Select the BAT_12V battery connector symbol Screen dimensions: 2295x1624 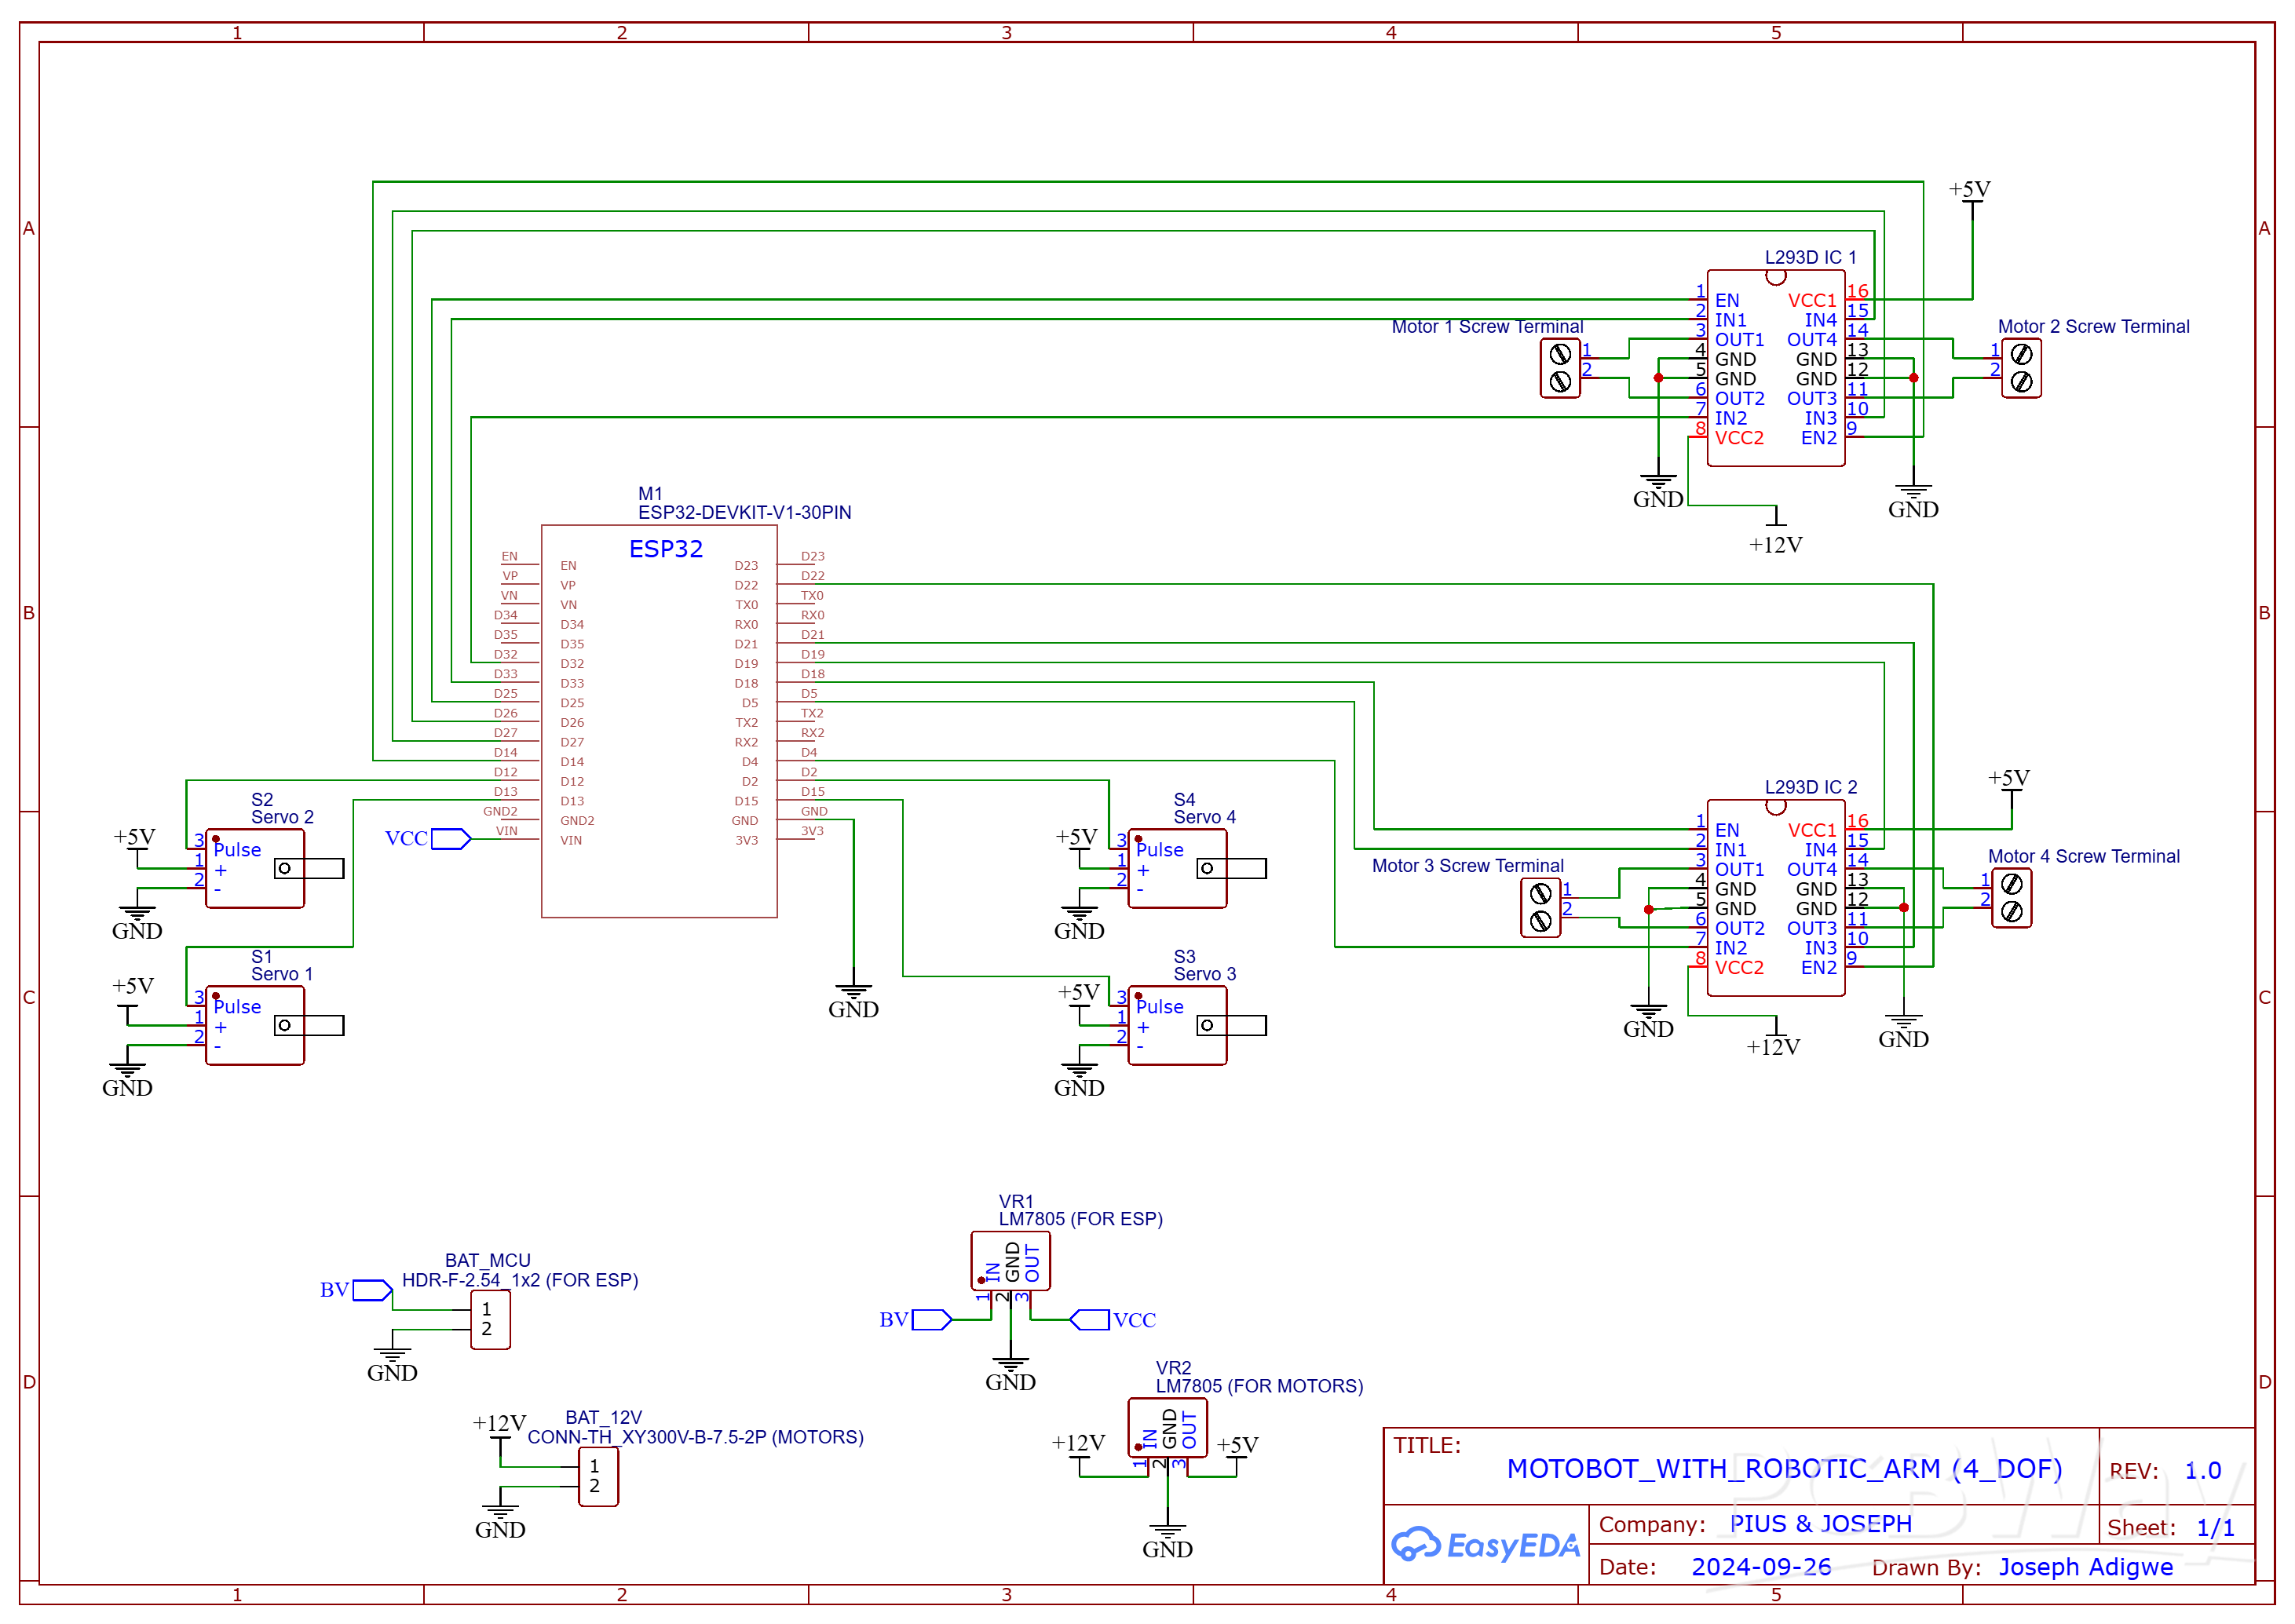click(x=598, y=1477)
